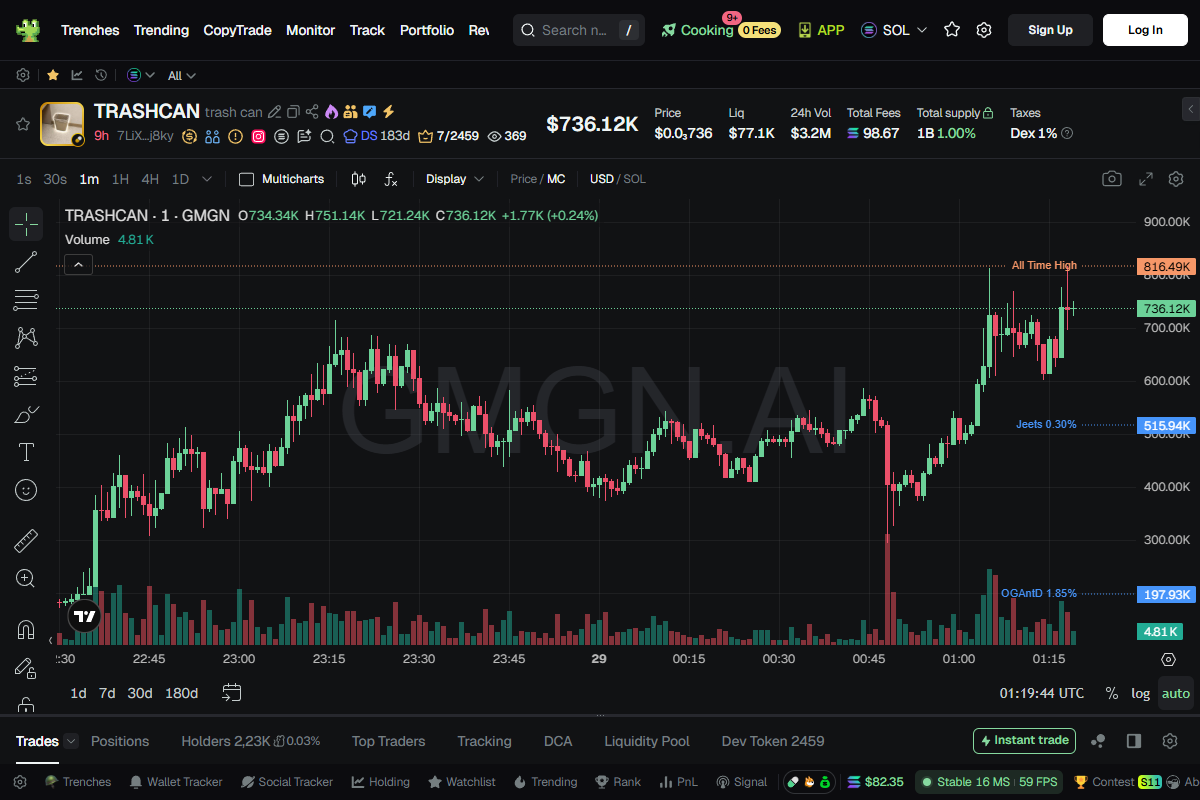The width and height of the screenshot is (1200, 800).
Task: Enable the Multicharts checkbox
Action: coord(246,179)
